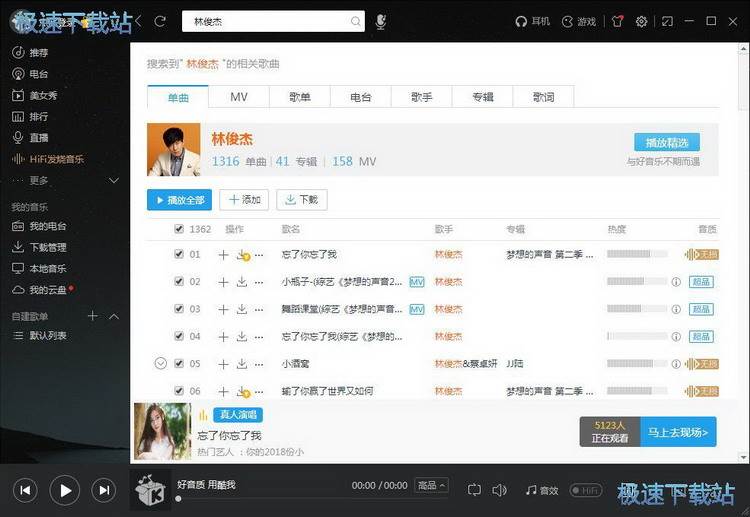The height and width of the screenshot is (517, 750).
Task: Switch to the 专辑 tab
Action: (482, 97)
